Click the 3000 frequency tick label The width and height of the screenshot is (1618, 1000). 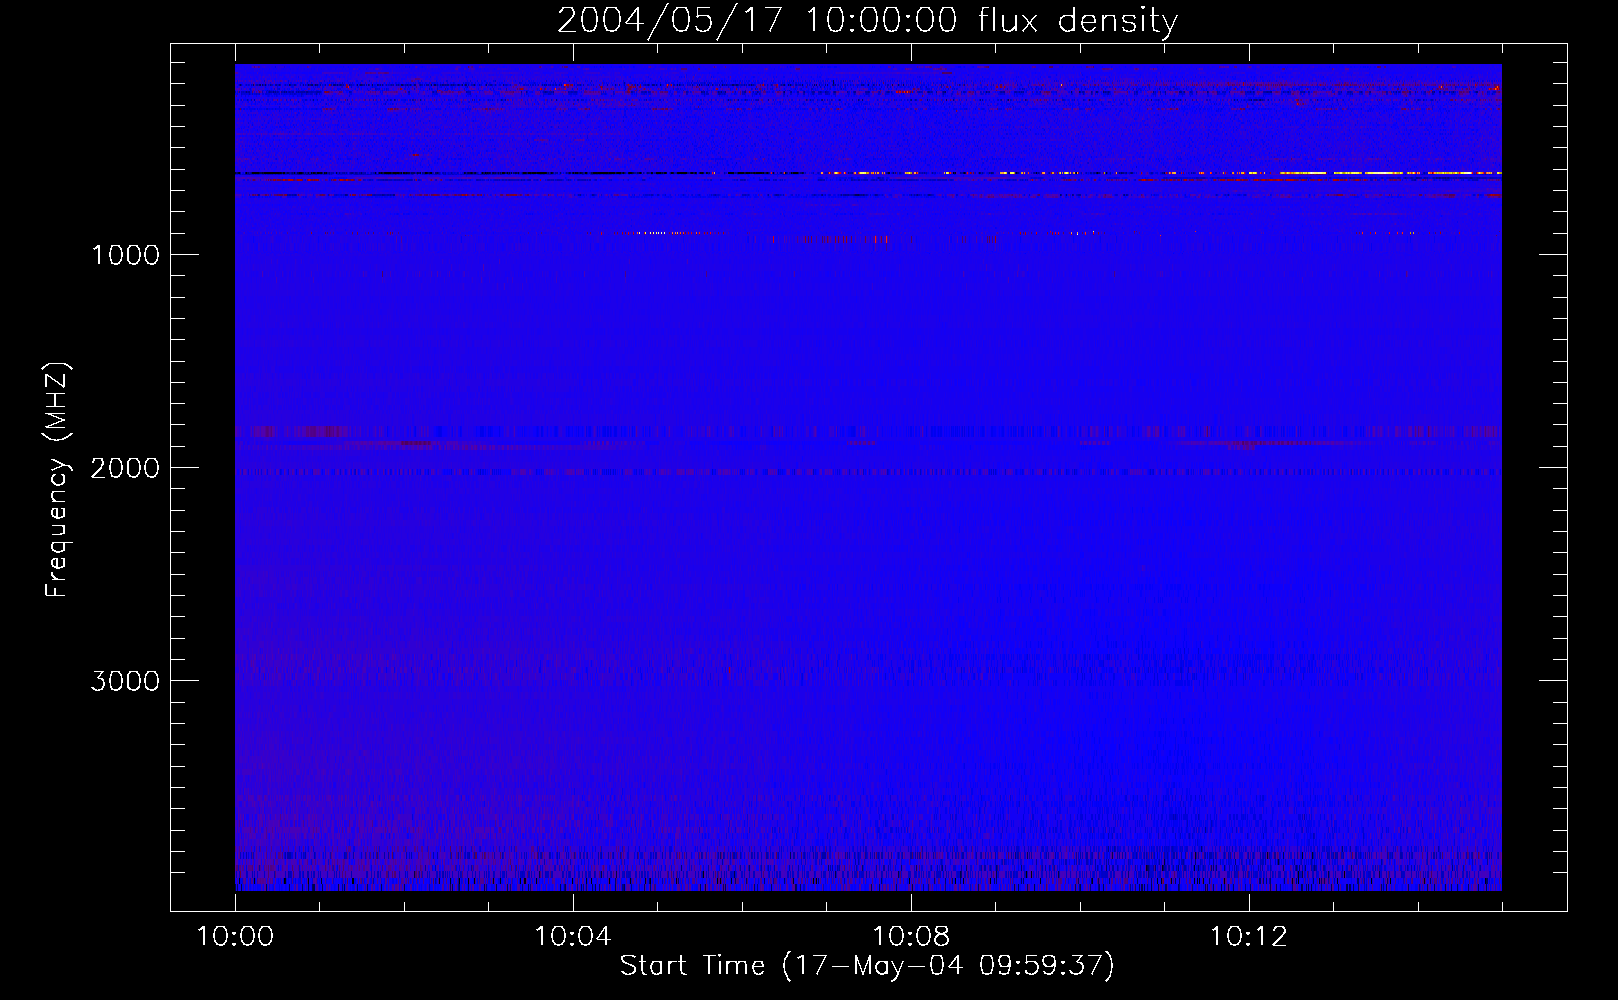point(125,681)
